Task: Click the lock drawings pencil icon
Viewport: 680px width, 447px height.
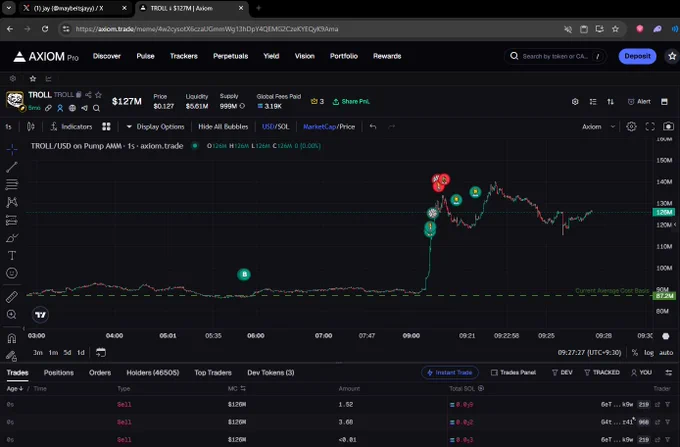Action: (x=12, y=356)
